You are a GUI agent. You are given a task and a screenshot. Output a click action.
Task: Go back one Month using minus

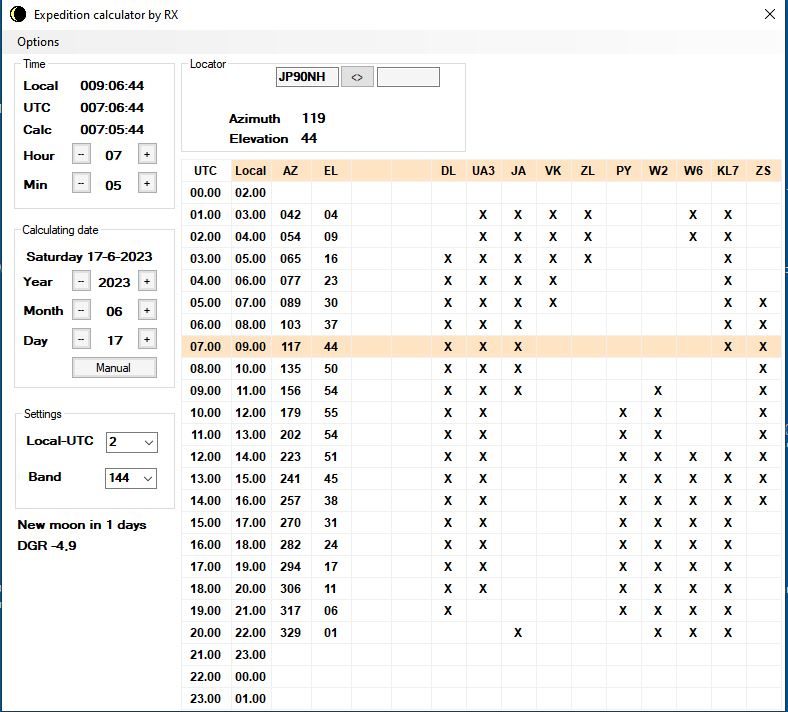tap(82, 311)
